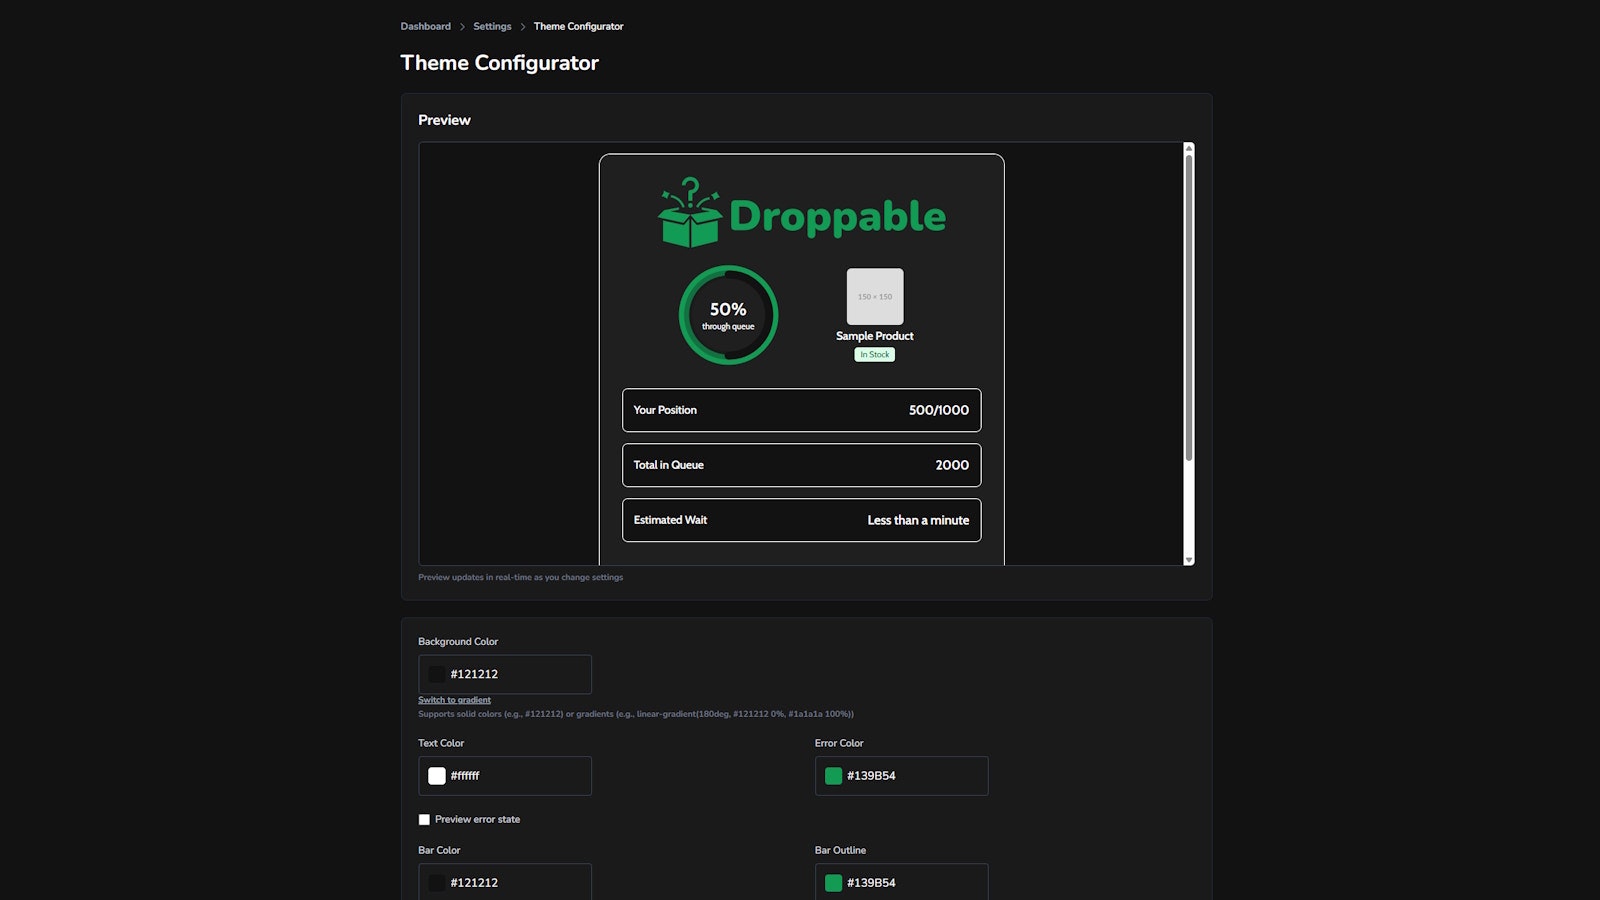Click the Background Color swatch
This screenshot has height=900, width=1600.
436,673
